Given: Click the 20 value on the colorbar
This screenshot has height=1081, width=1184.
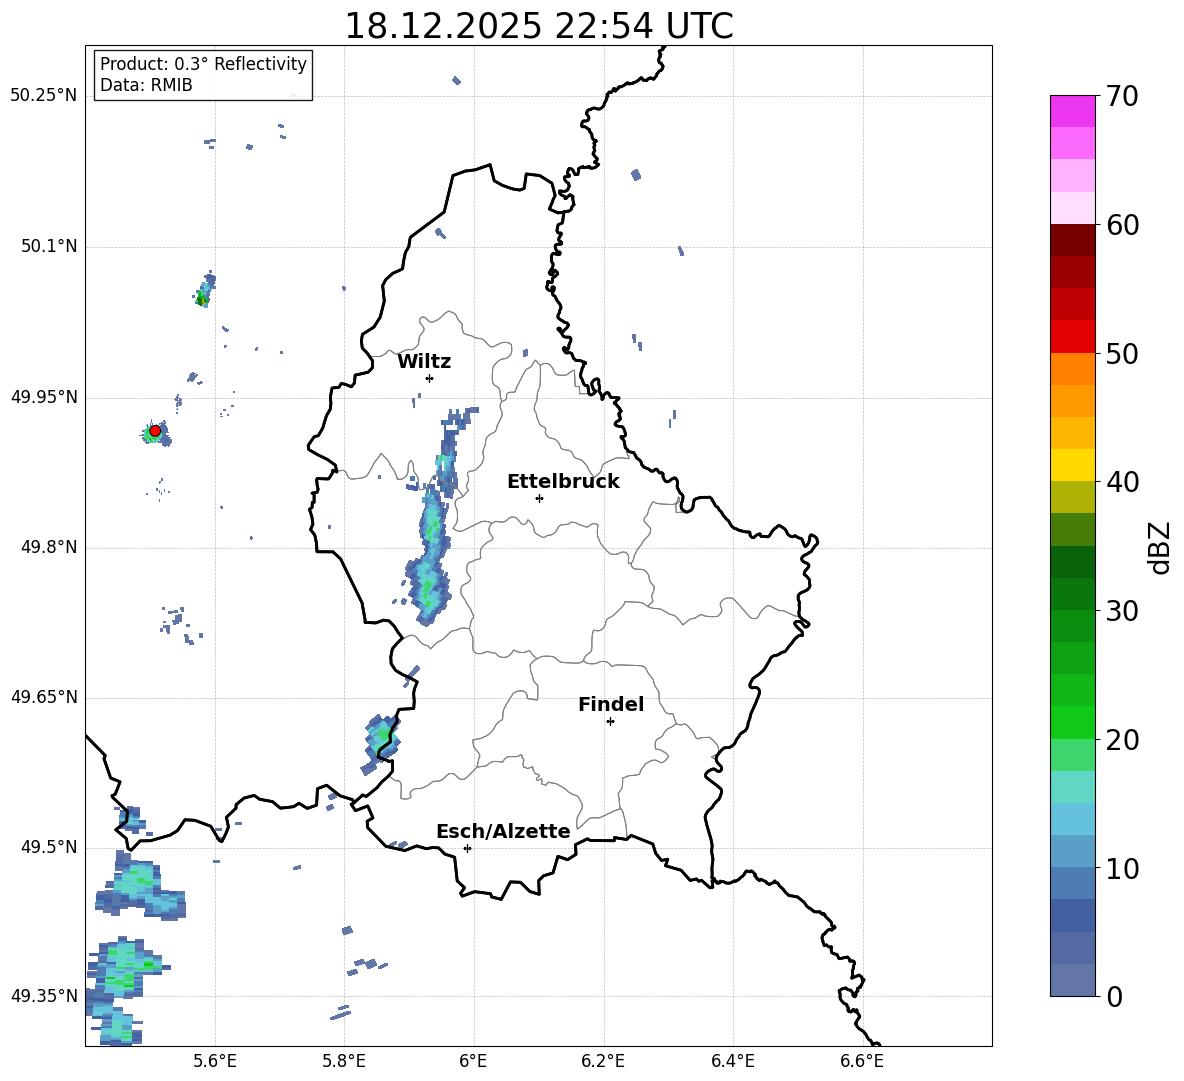Looking at the screenshot, I should pyautogui.click(x=1122, y=740).
